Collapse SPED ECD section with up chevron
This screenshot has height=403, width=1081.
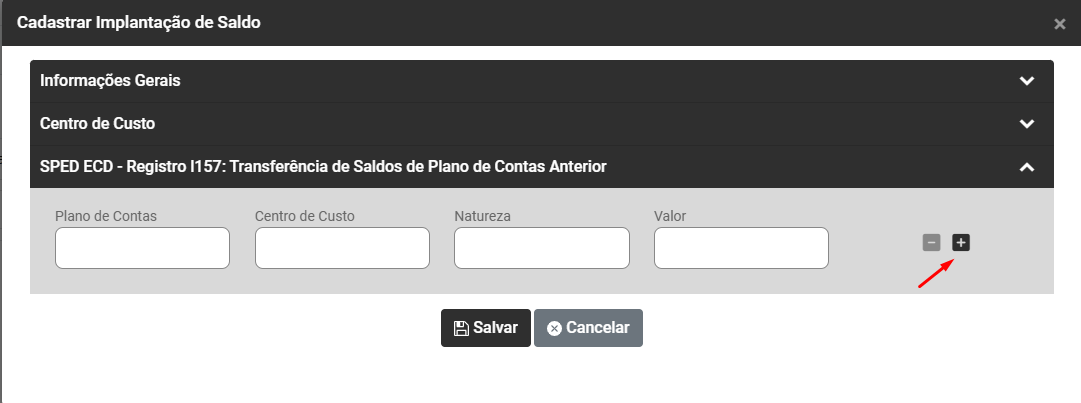click(1026, 167)
